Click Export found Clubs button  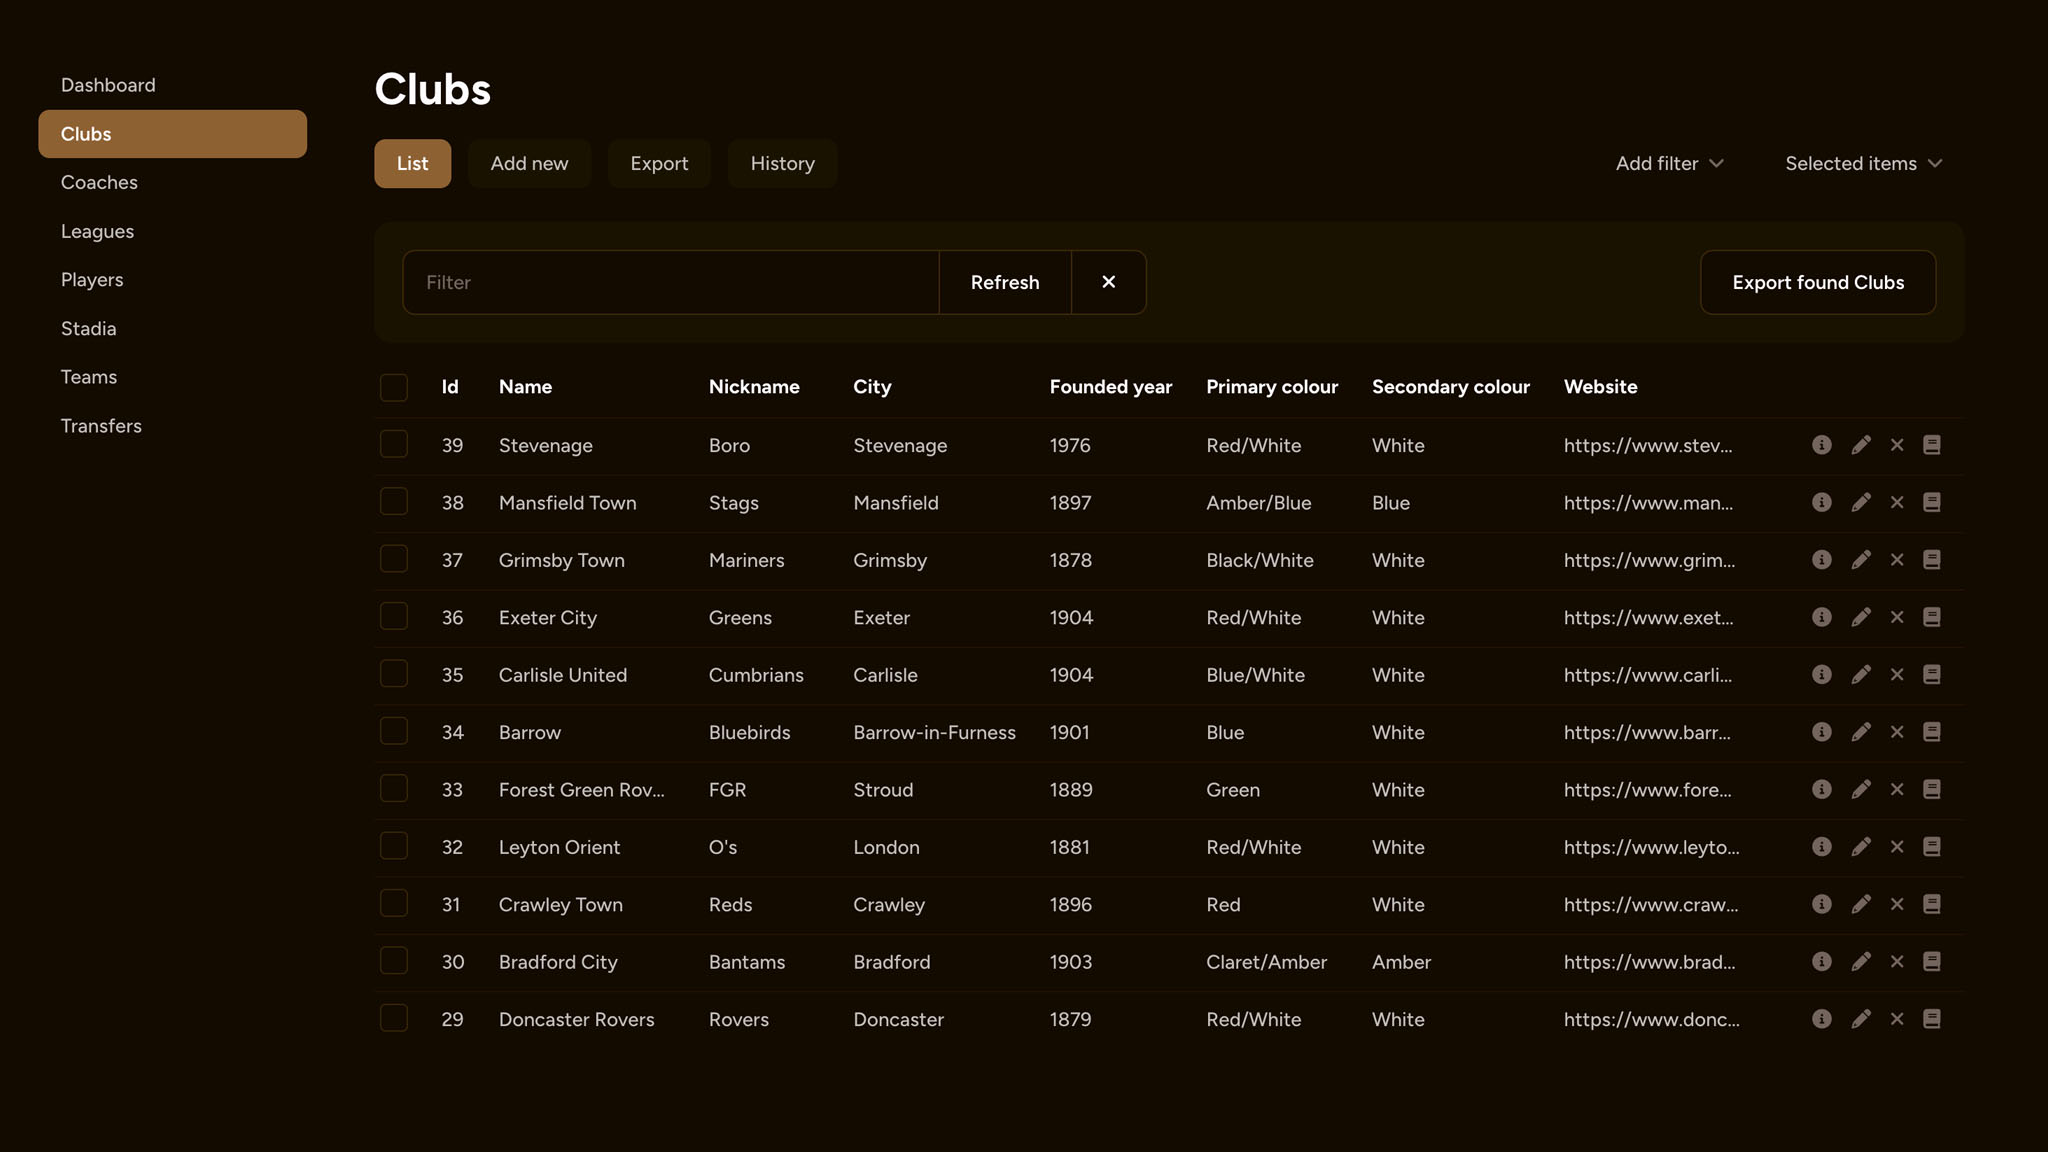coord(1817,282)
